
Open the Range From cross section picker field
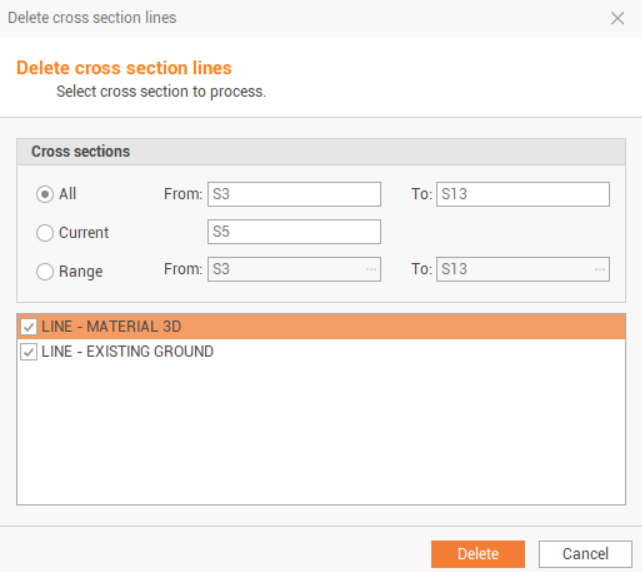(285, 270)
